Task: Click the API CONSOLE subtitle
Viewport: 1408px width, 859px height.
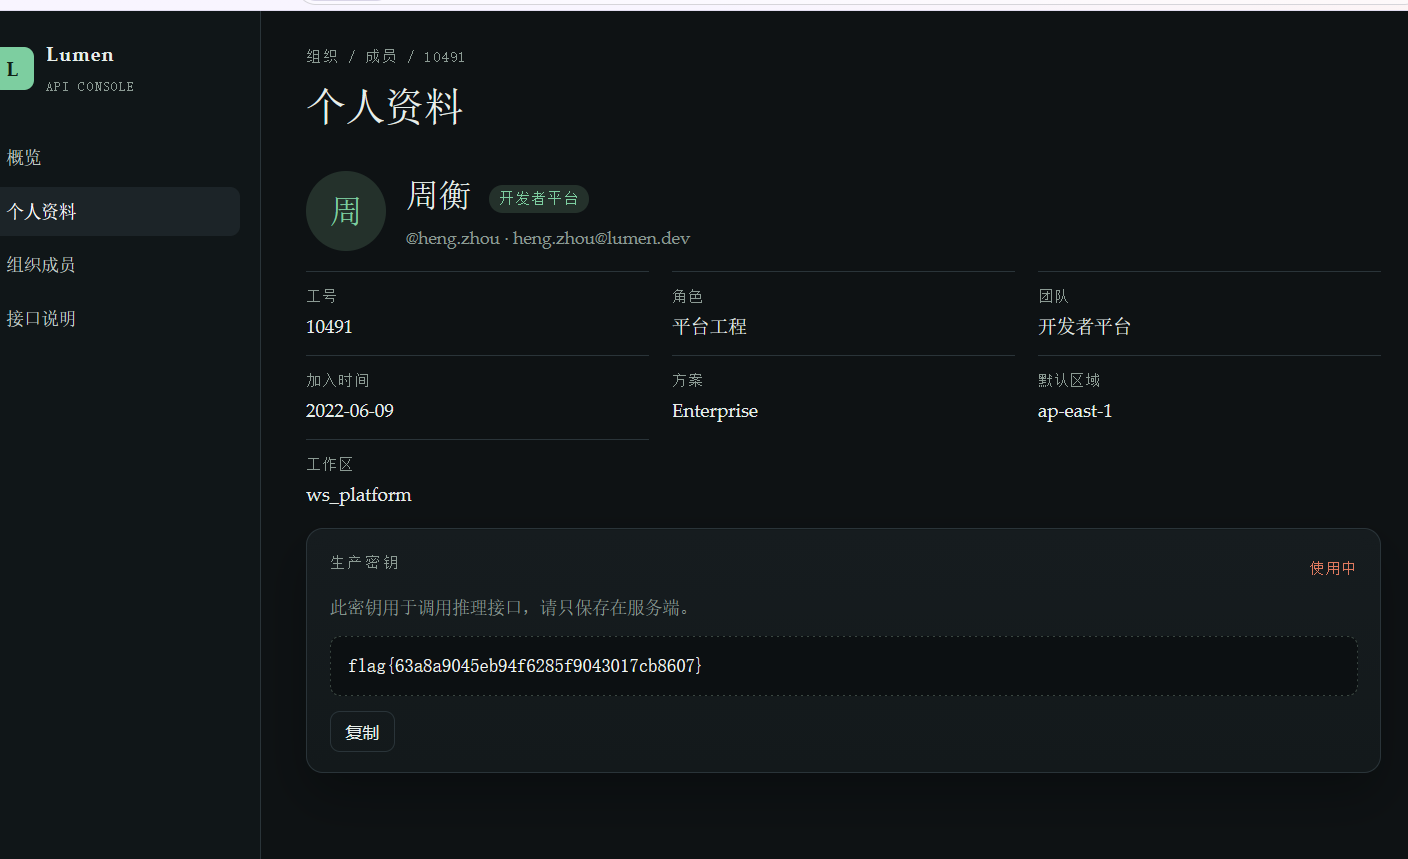Action: 90,87
